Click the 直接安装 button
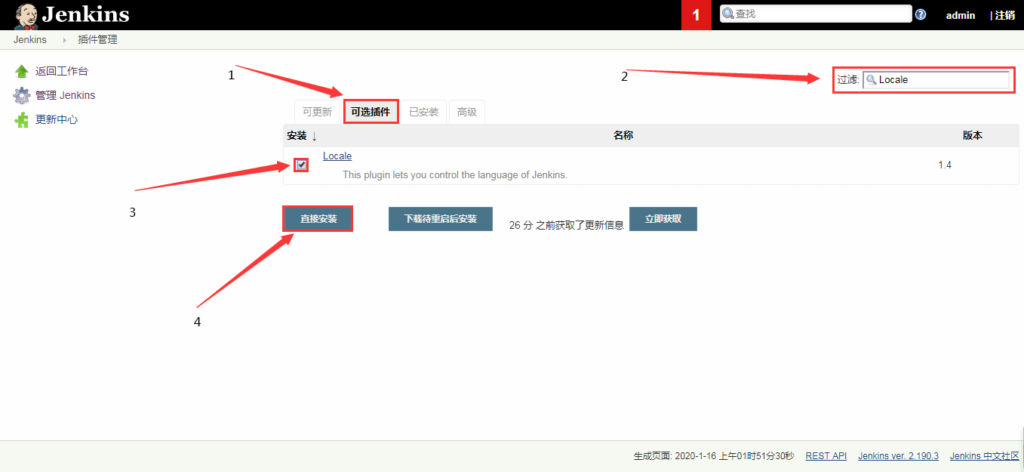Viewport: 1024px width, 472px height. (x=318, y=219)
